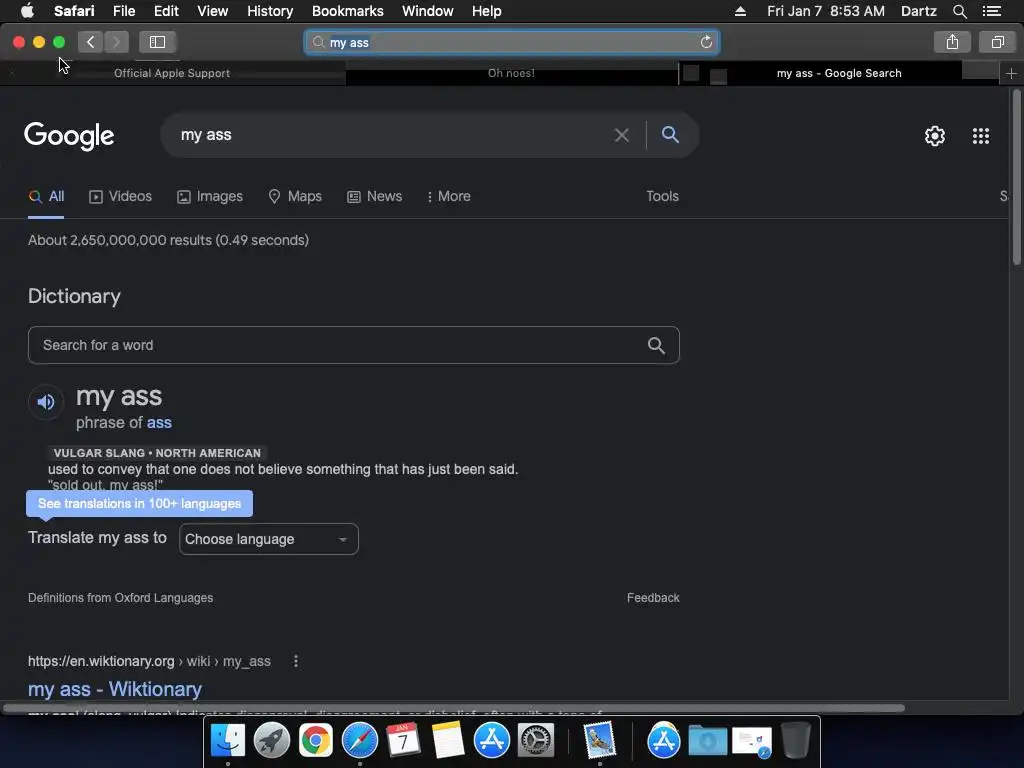Select the Images search tab
Viewport: 1024px width, 768px height.
point(210,196)
